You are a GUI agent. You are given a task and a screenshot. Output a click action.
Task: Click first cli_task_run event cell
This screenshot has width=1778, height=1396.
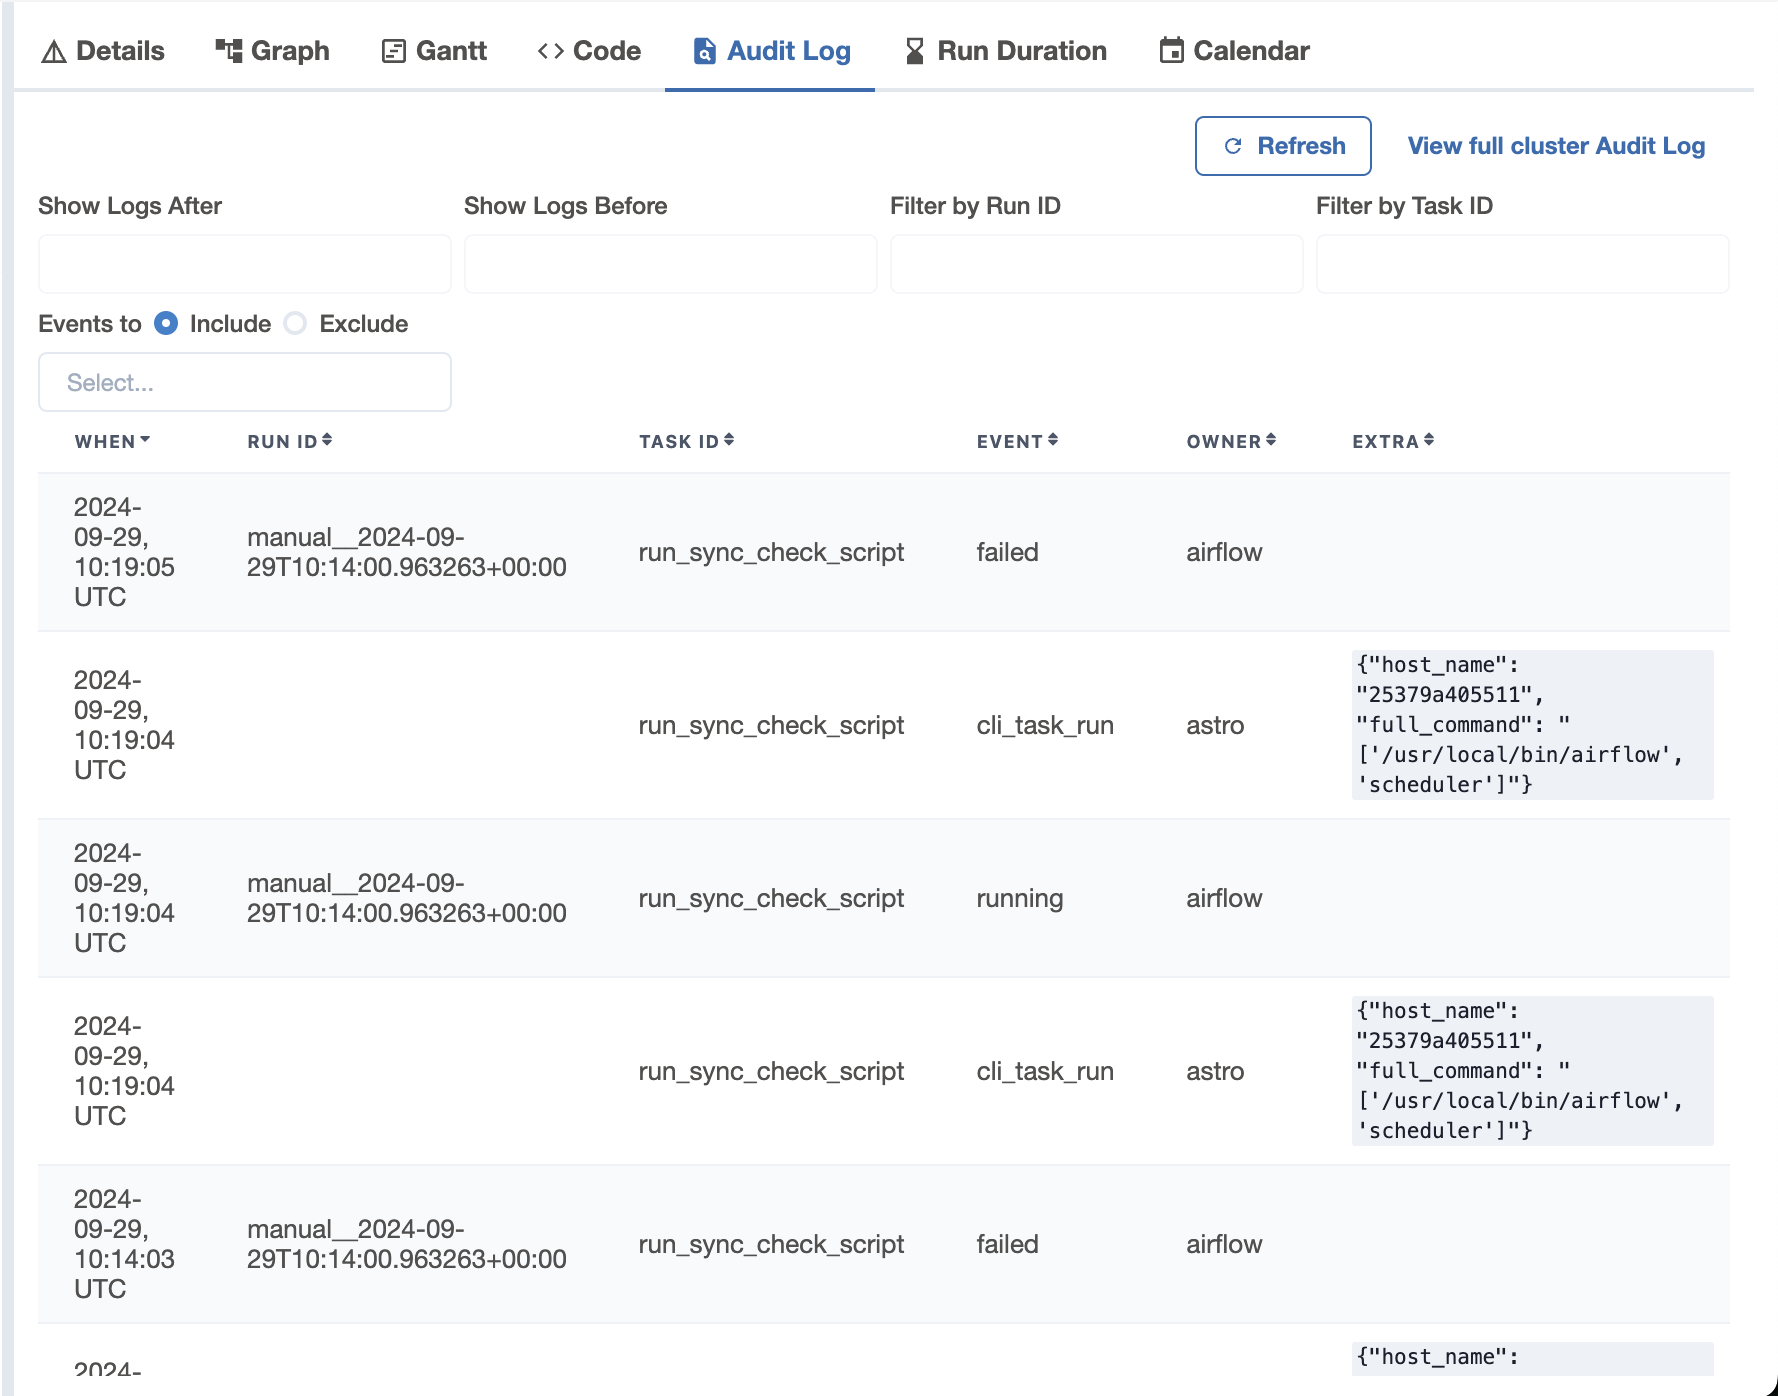point(1045,725)
